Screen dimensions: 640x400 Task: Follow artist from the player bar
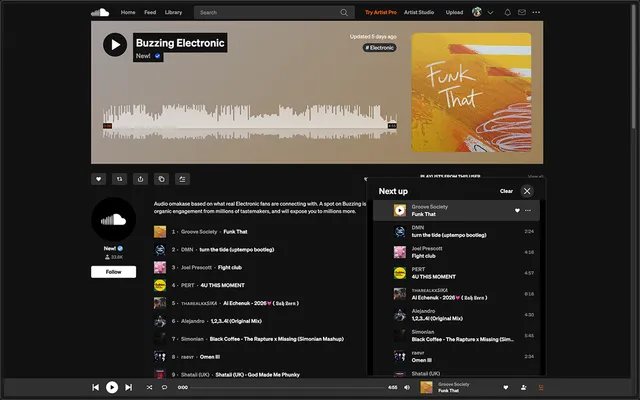point(524,387)
